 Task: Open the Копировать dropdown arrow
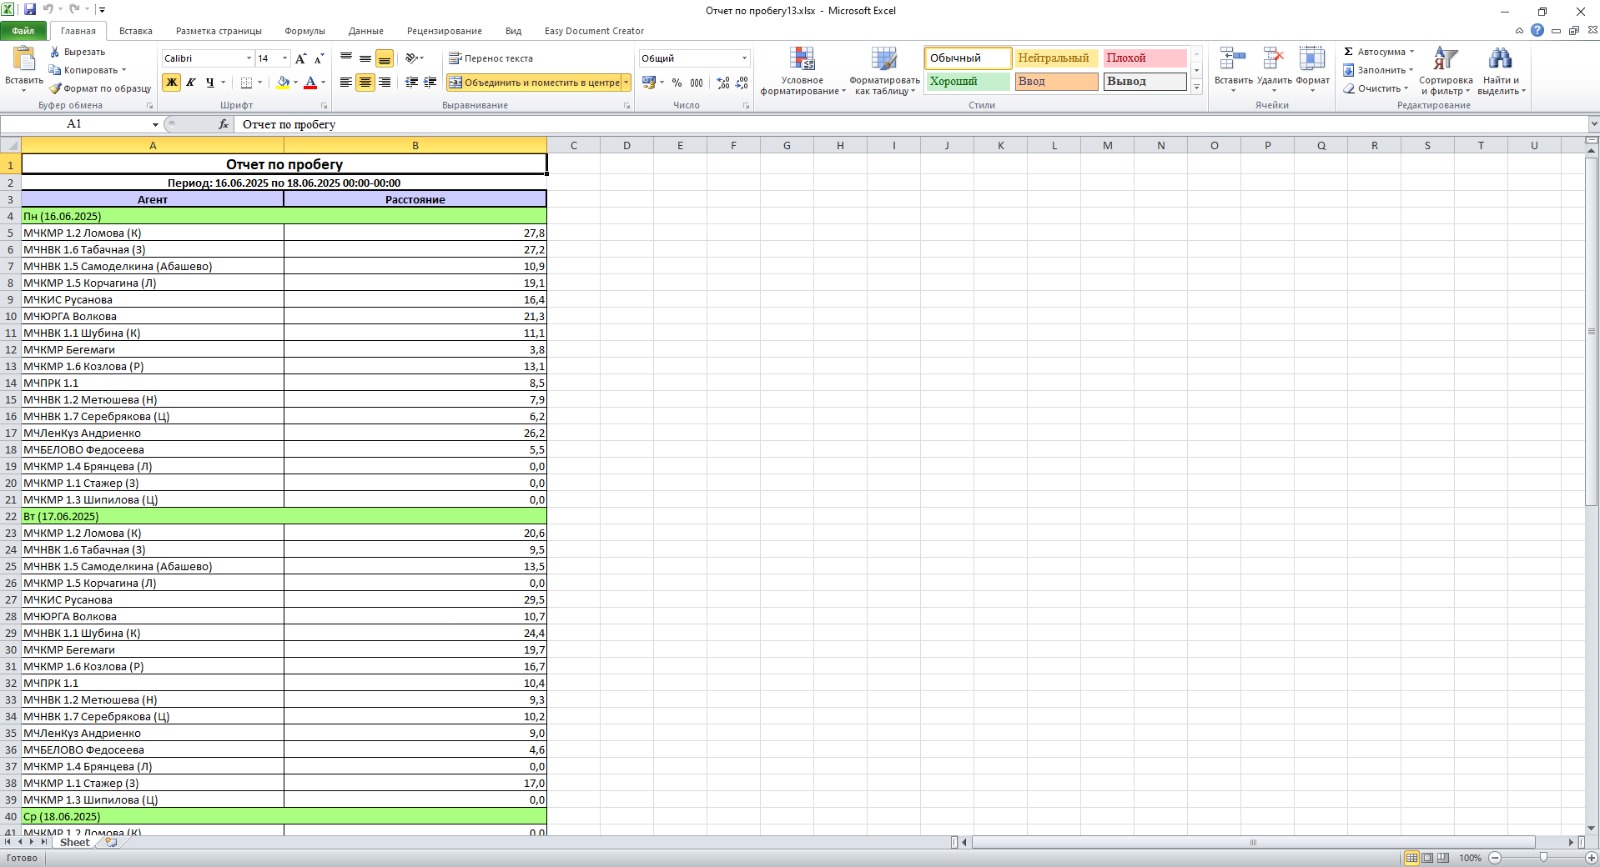click(x=124, y=70)
